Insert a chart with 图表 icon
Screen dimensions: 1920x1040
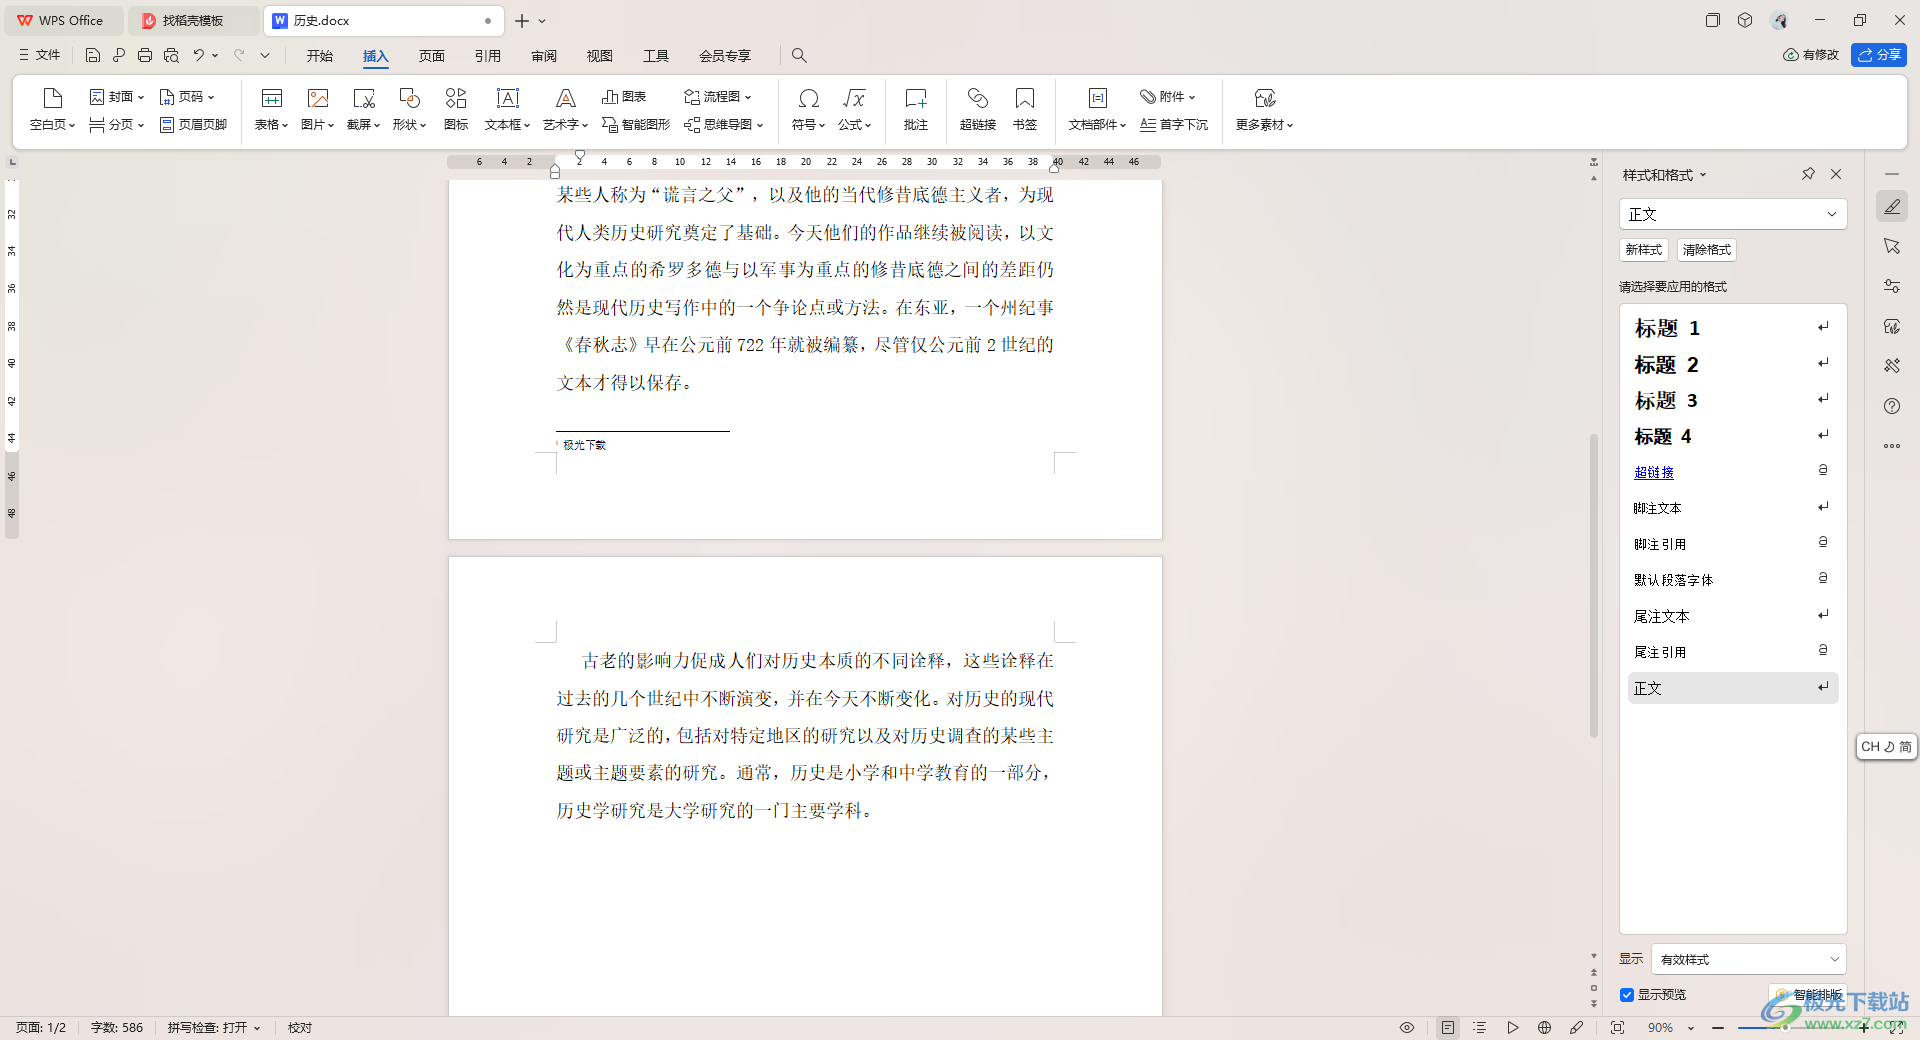point(624,97)
